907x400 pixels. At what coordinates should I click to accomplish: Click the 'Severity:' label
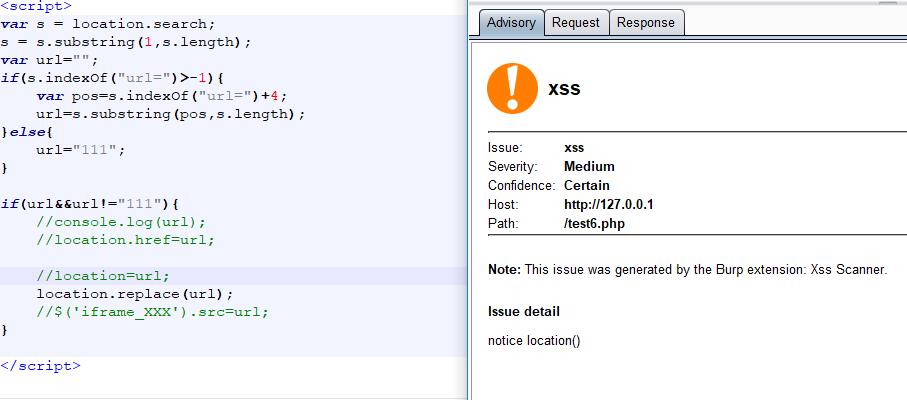point(513,167)
